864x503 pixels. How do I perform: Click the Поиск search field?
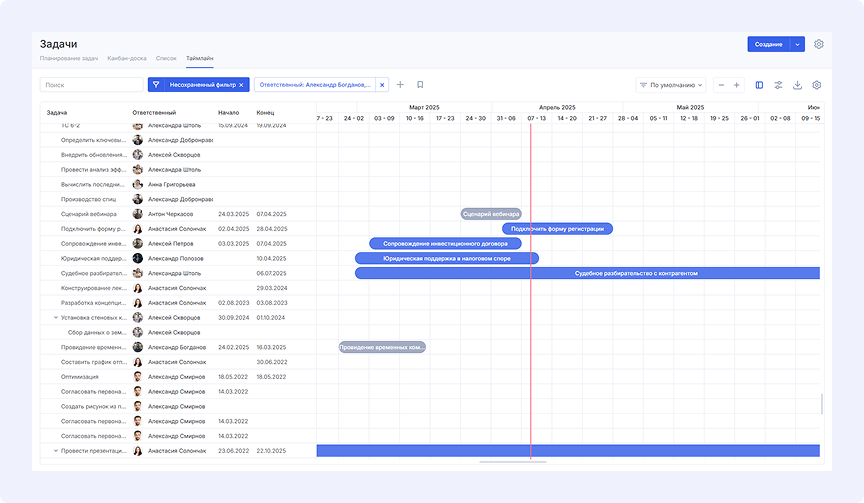point(91,85)
